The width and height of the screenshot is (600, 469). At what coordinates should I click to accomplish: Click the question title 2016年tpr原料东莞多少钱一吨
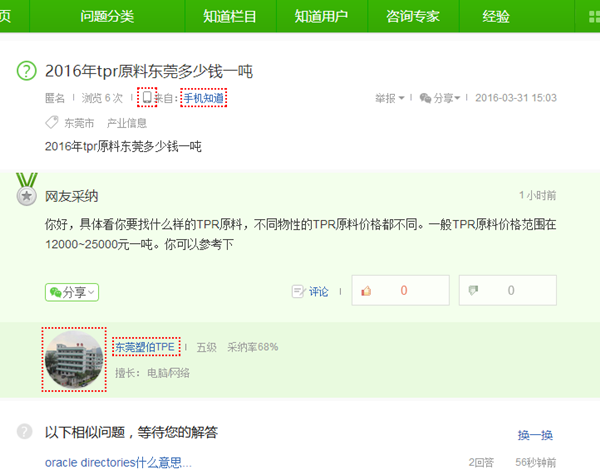[x=149, y=71]
